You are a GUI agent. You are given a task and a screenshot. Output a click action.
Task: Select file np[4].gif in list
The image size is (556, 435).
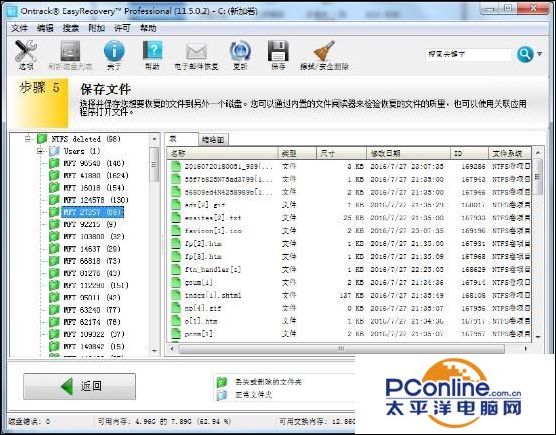203,308
